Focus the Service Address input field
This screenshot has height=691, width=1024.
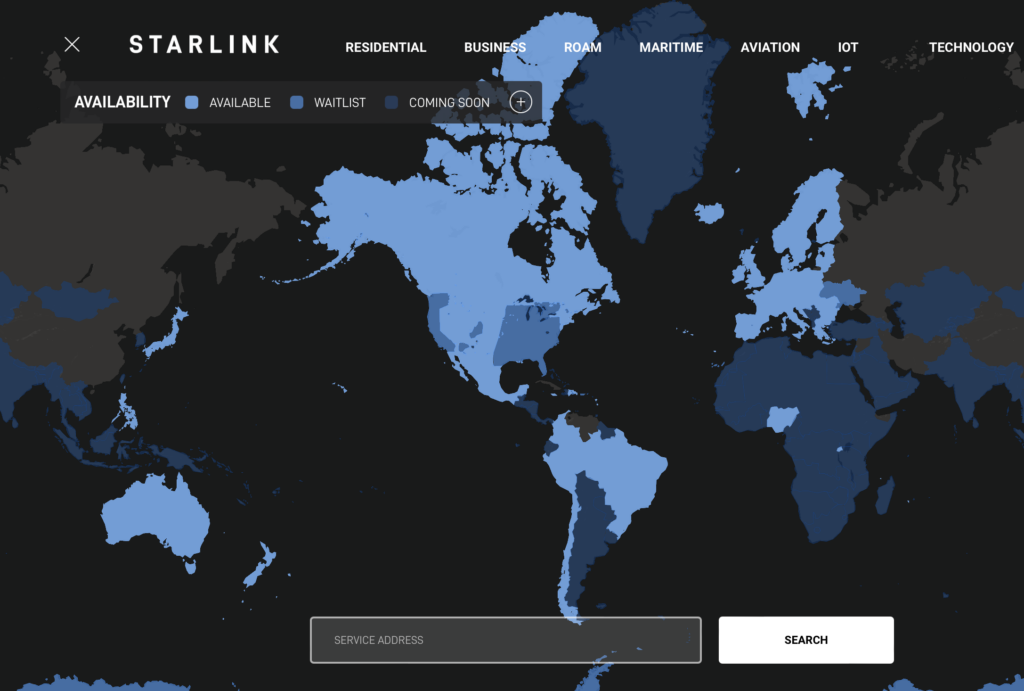[x=505, y=640]
